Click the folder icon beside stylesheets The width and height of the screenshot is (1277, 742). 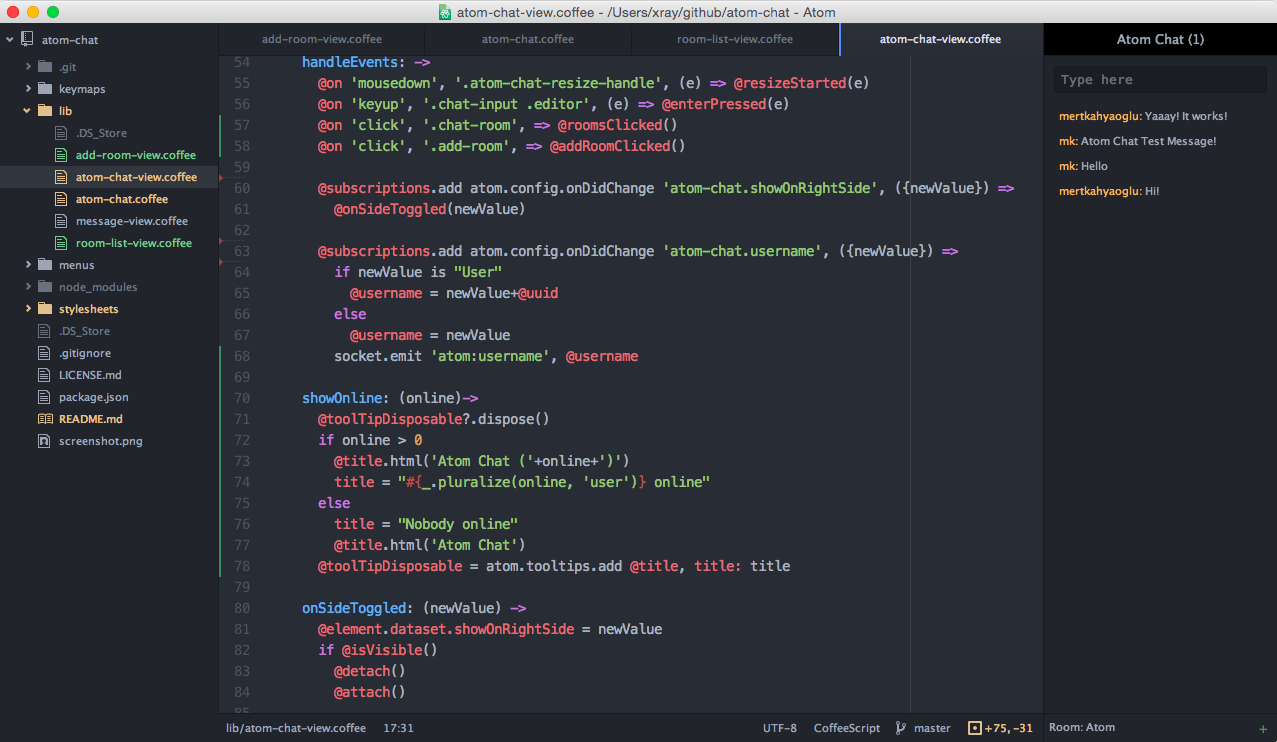click(x=46, y=308)
